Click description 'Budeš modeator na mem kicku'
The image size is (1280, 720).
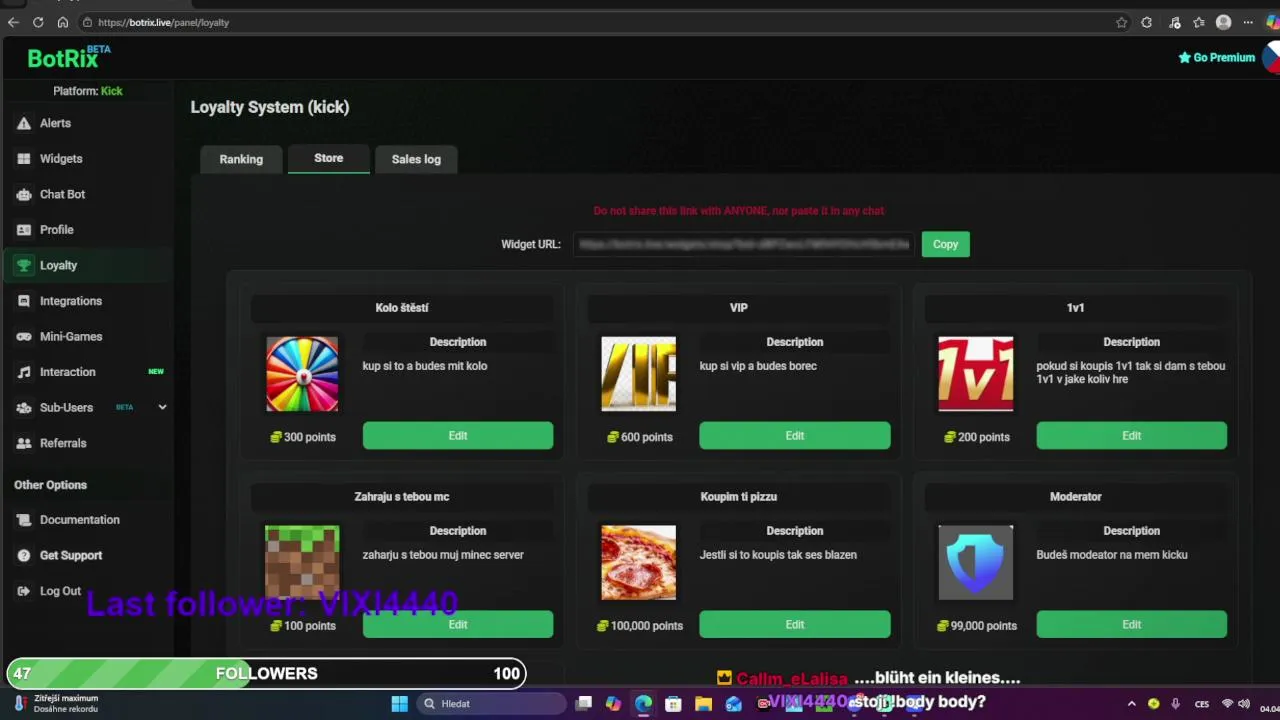pos(1112,555)
